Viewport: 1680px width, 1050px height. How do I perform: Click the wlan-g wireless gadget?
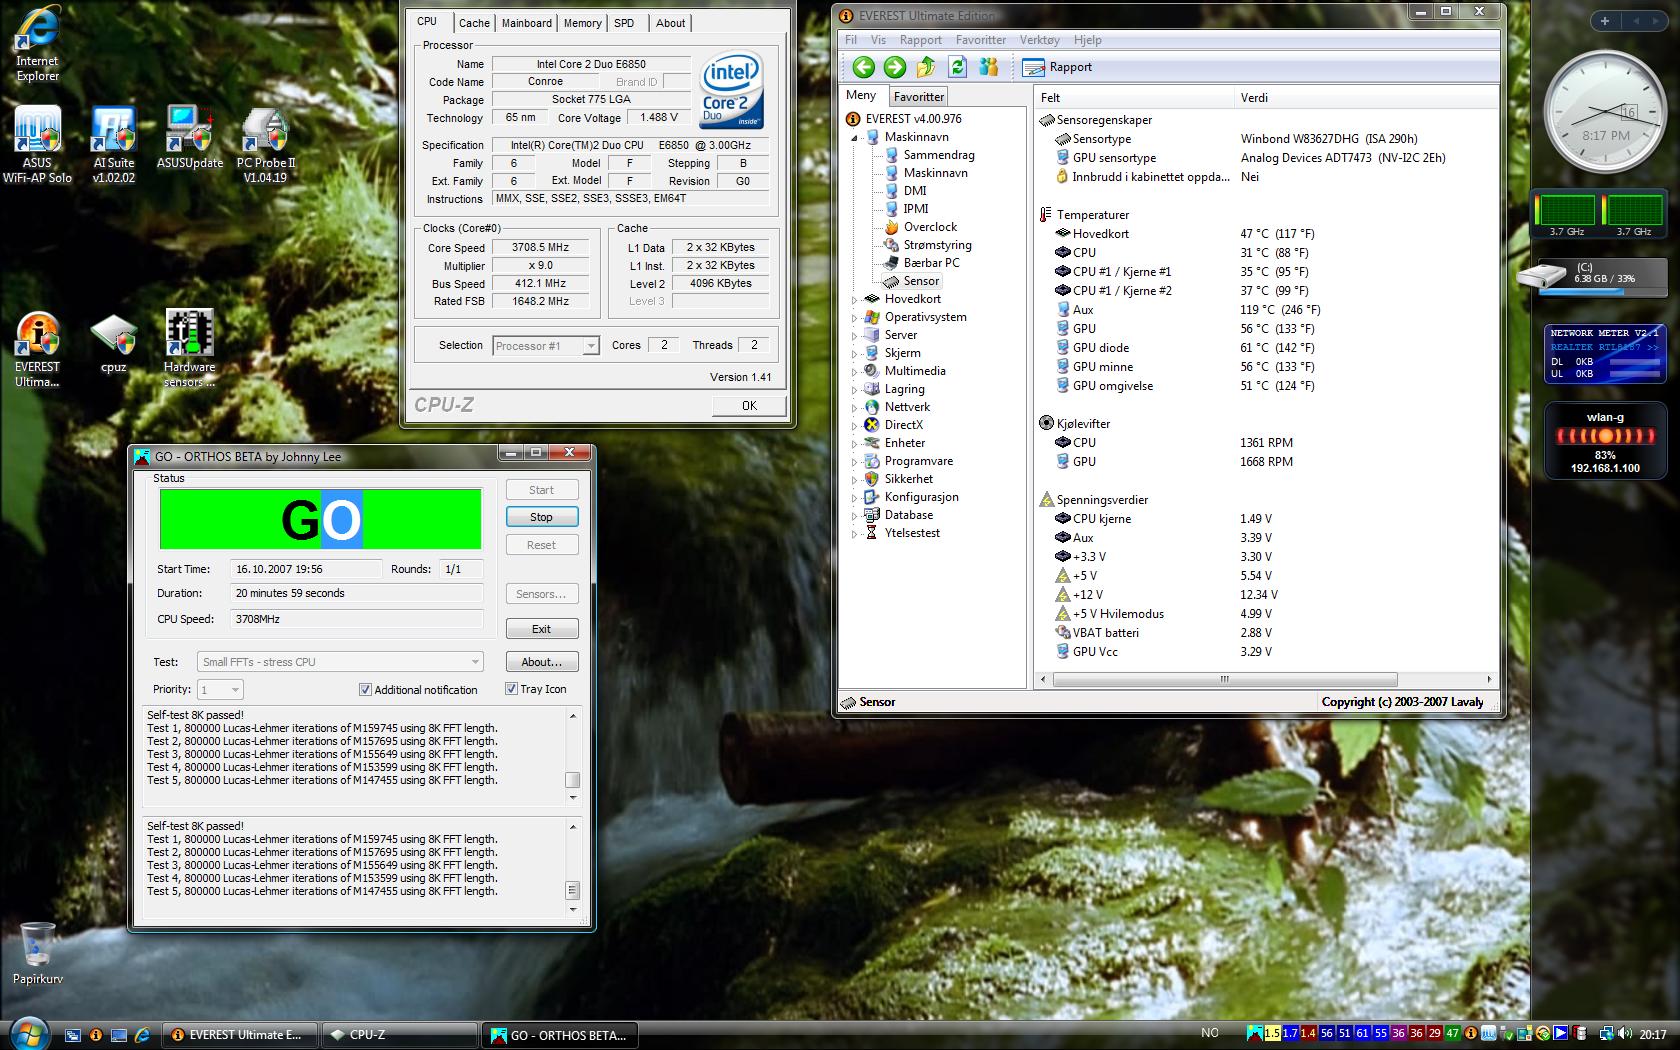[x=1605, y=440]
